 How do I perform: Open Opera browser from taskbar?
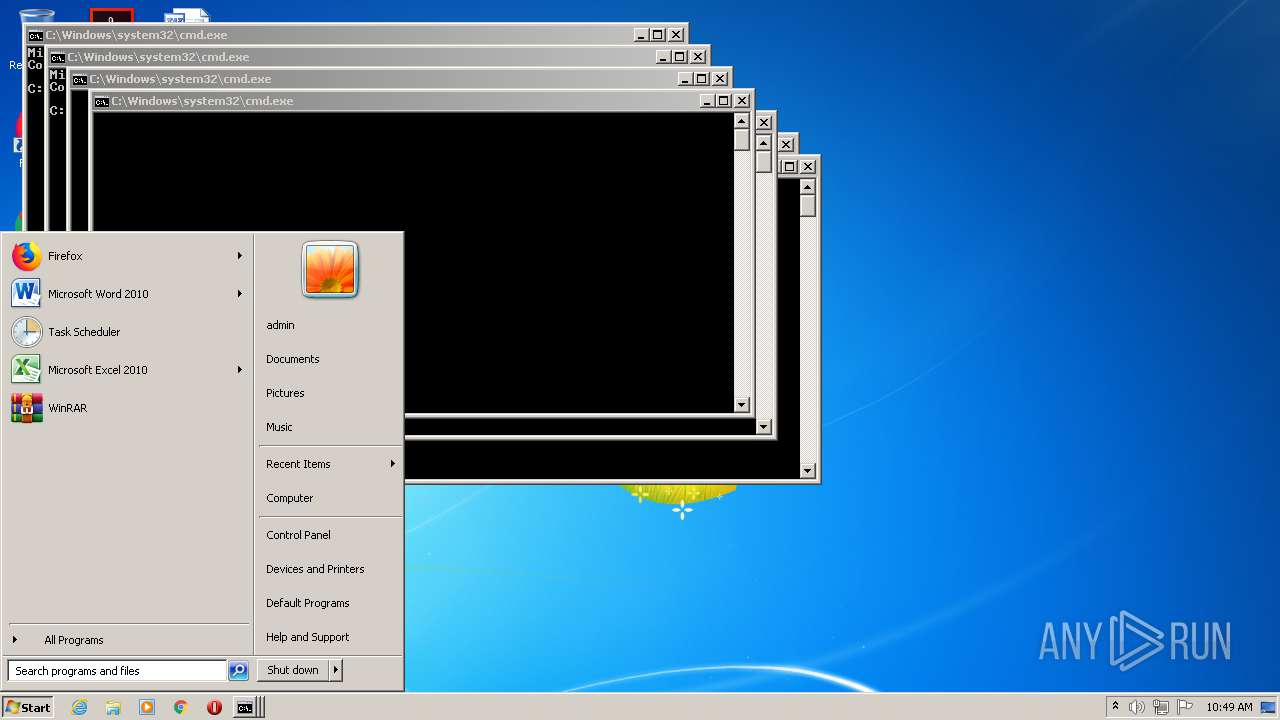[214, 707]
